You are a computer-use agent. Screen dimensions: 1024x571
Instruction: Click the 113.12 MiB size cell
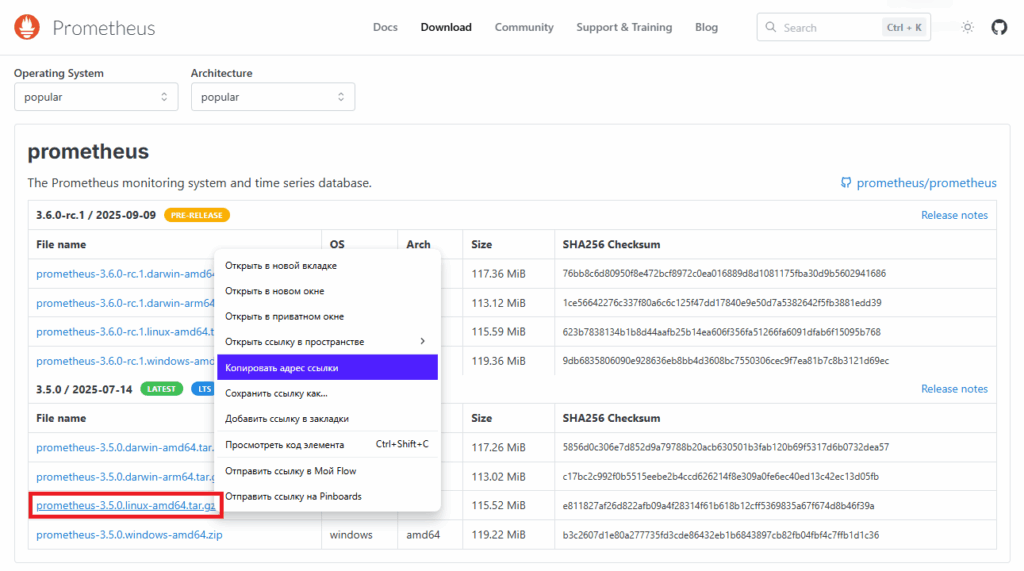coord(498,303)
